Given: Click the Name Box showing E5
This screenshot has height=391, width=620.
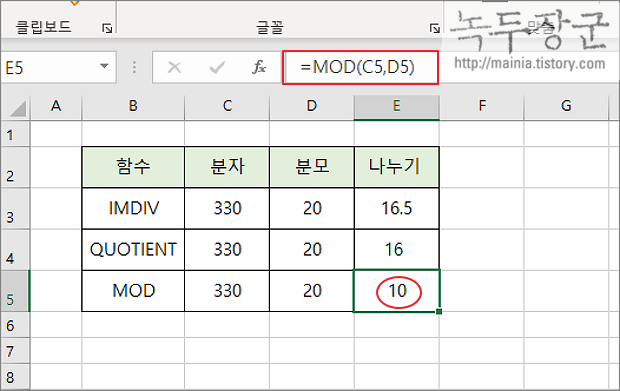Looking at the screenshot, I should (59, 67).
